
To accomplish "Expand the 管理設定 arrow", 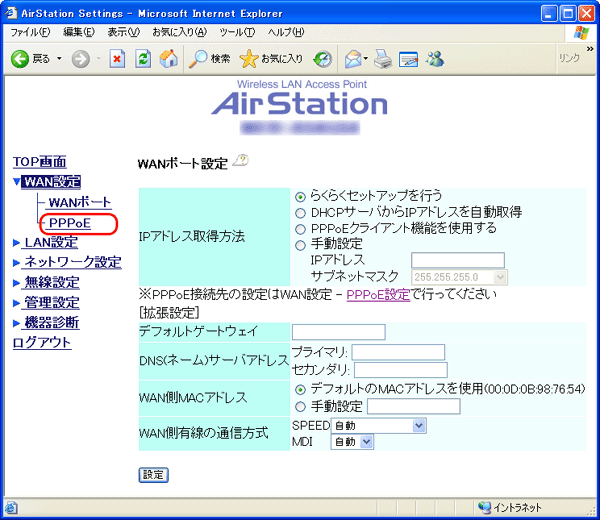I will pos(16,303).
